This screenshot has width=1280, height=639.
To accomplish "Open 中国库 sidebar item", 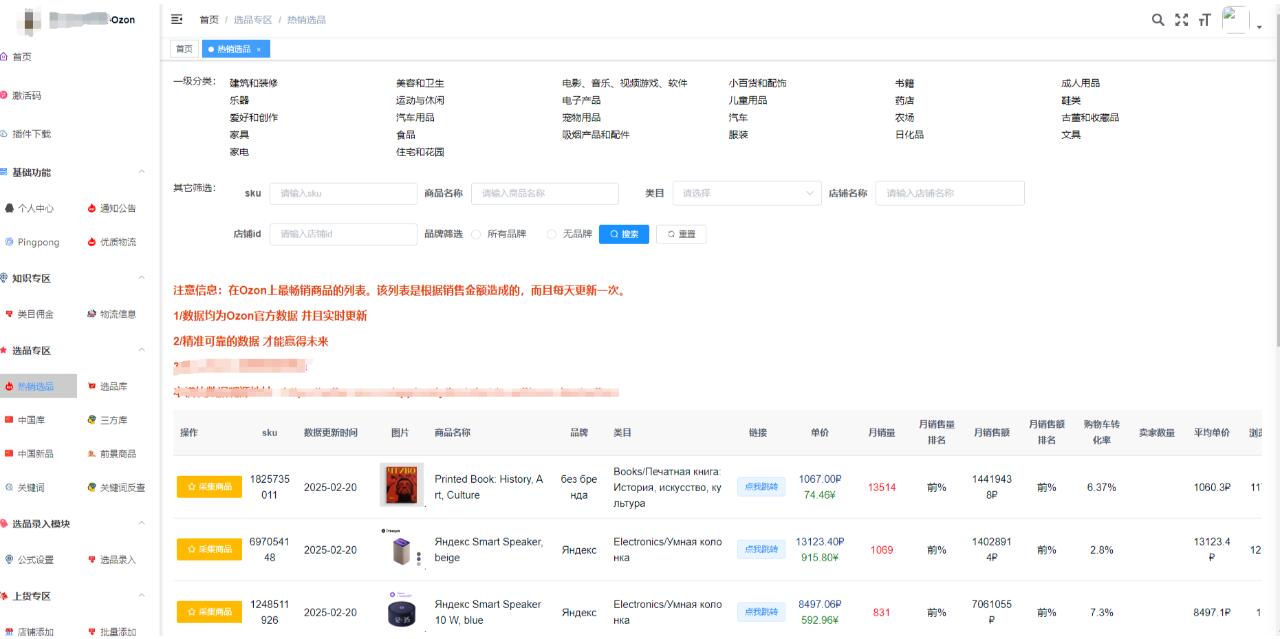I will coord(31,420).
